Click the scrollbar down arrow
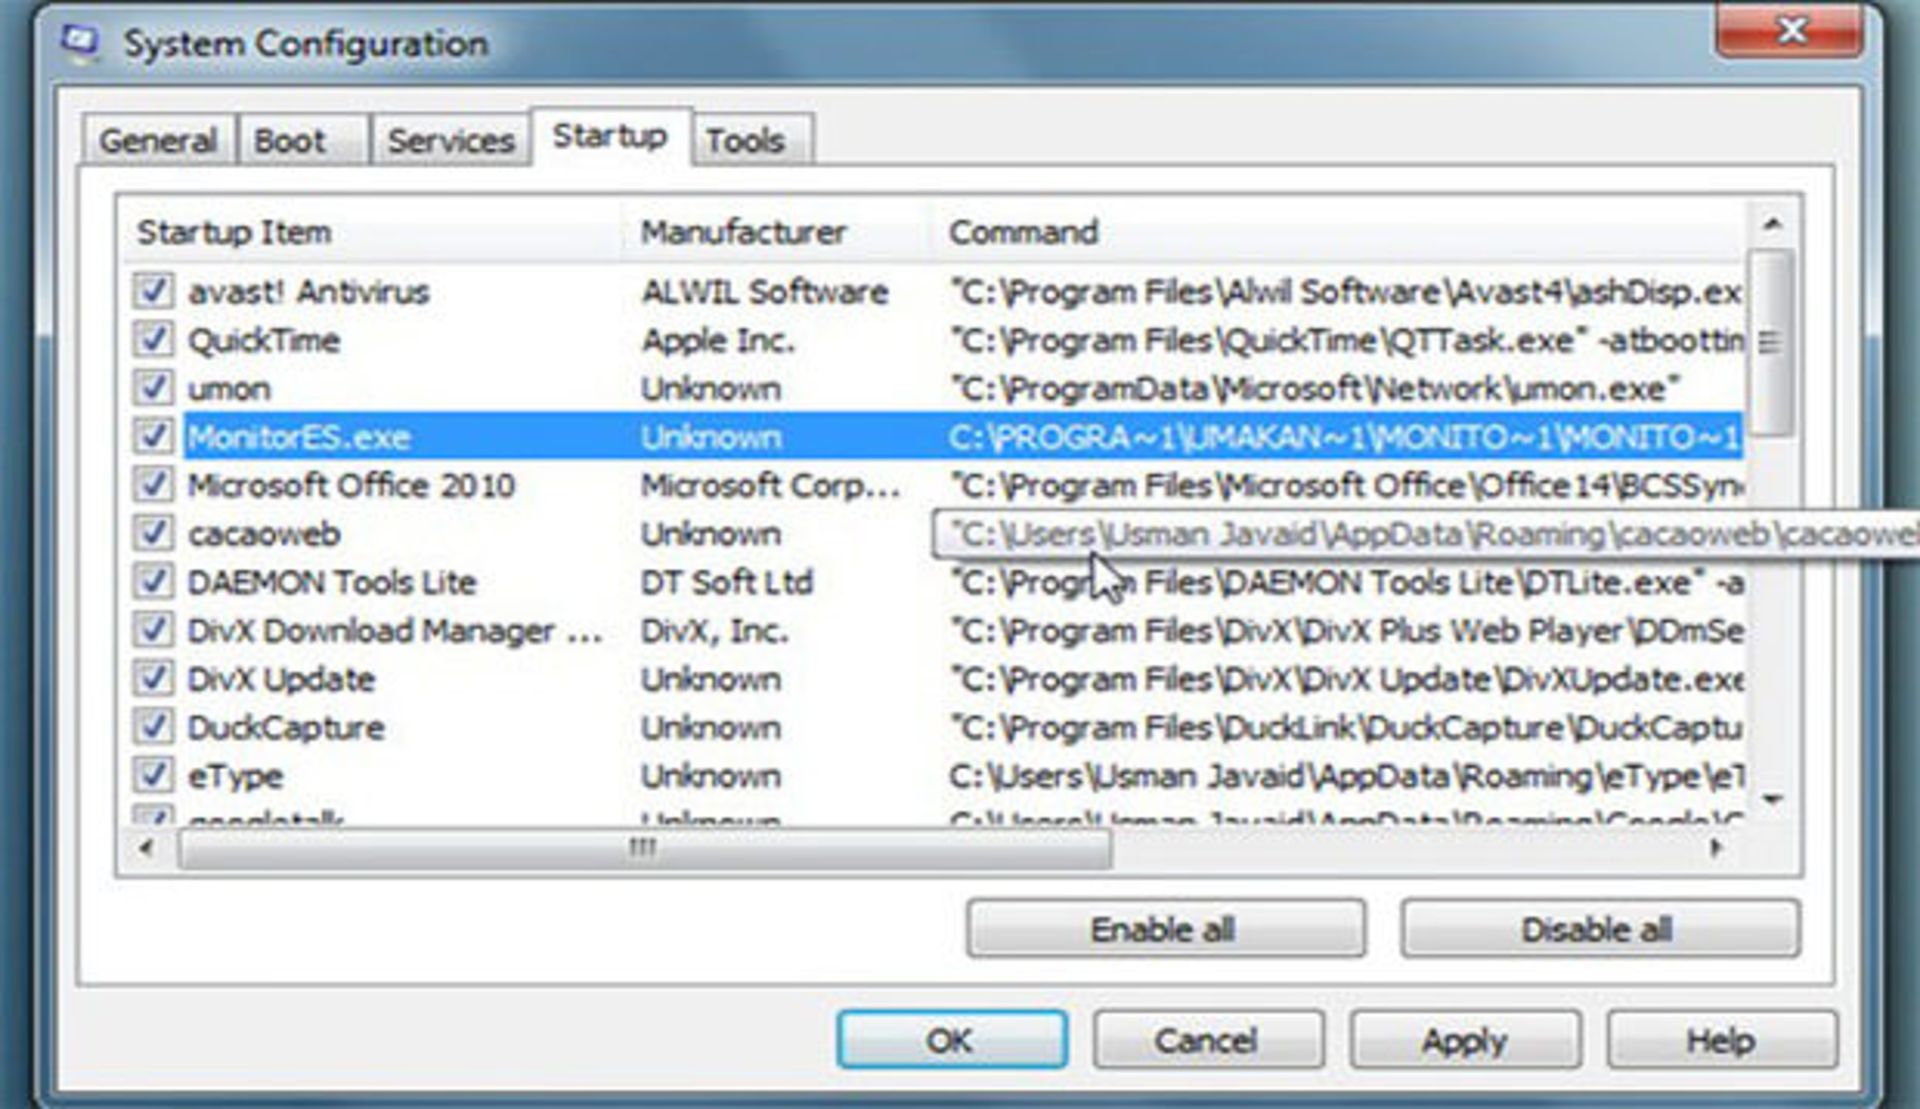The width and height of the screenshot is (1920, 1109). click(x=1769, y=799)
